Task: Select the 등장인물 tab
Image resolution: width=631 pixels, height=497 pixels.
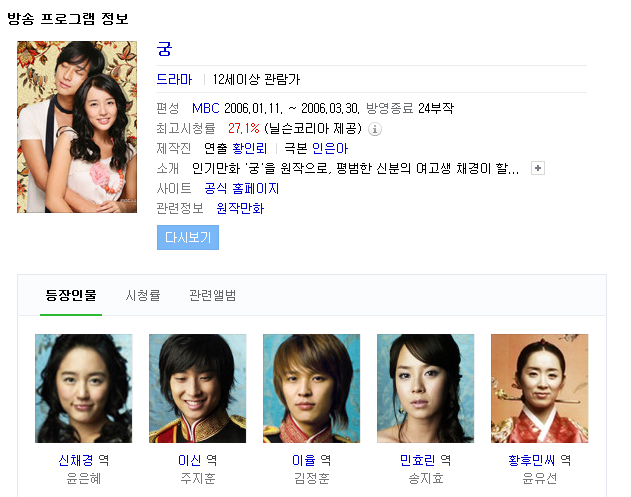Action: [71, 295]
